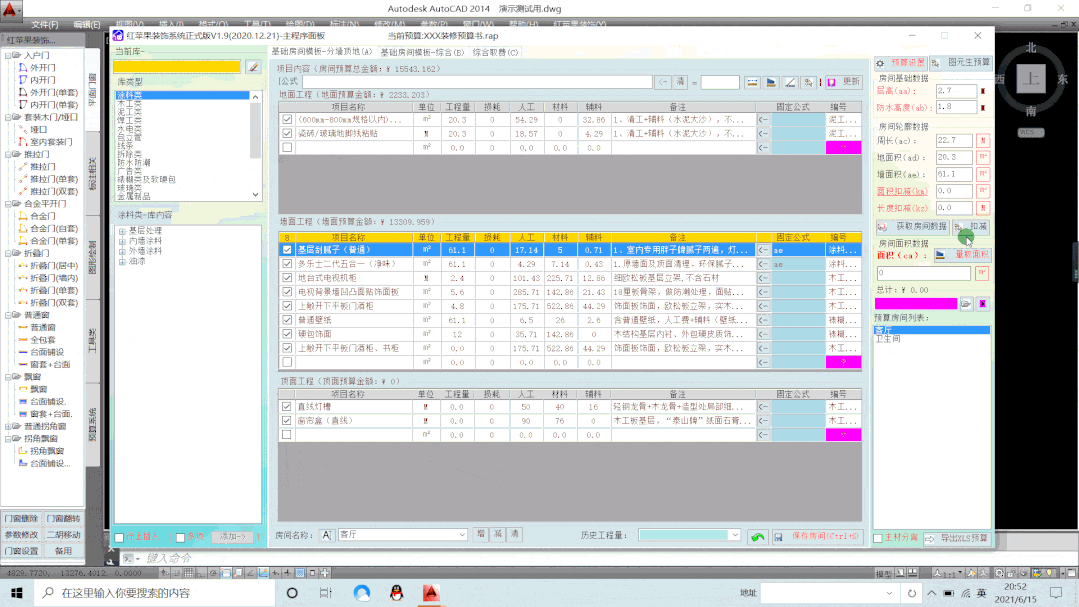The image size is (1079, 607).
Task: Switch to 综合取费(C) tab
Action: 495,52
